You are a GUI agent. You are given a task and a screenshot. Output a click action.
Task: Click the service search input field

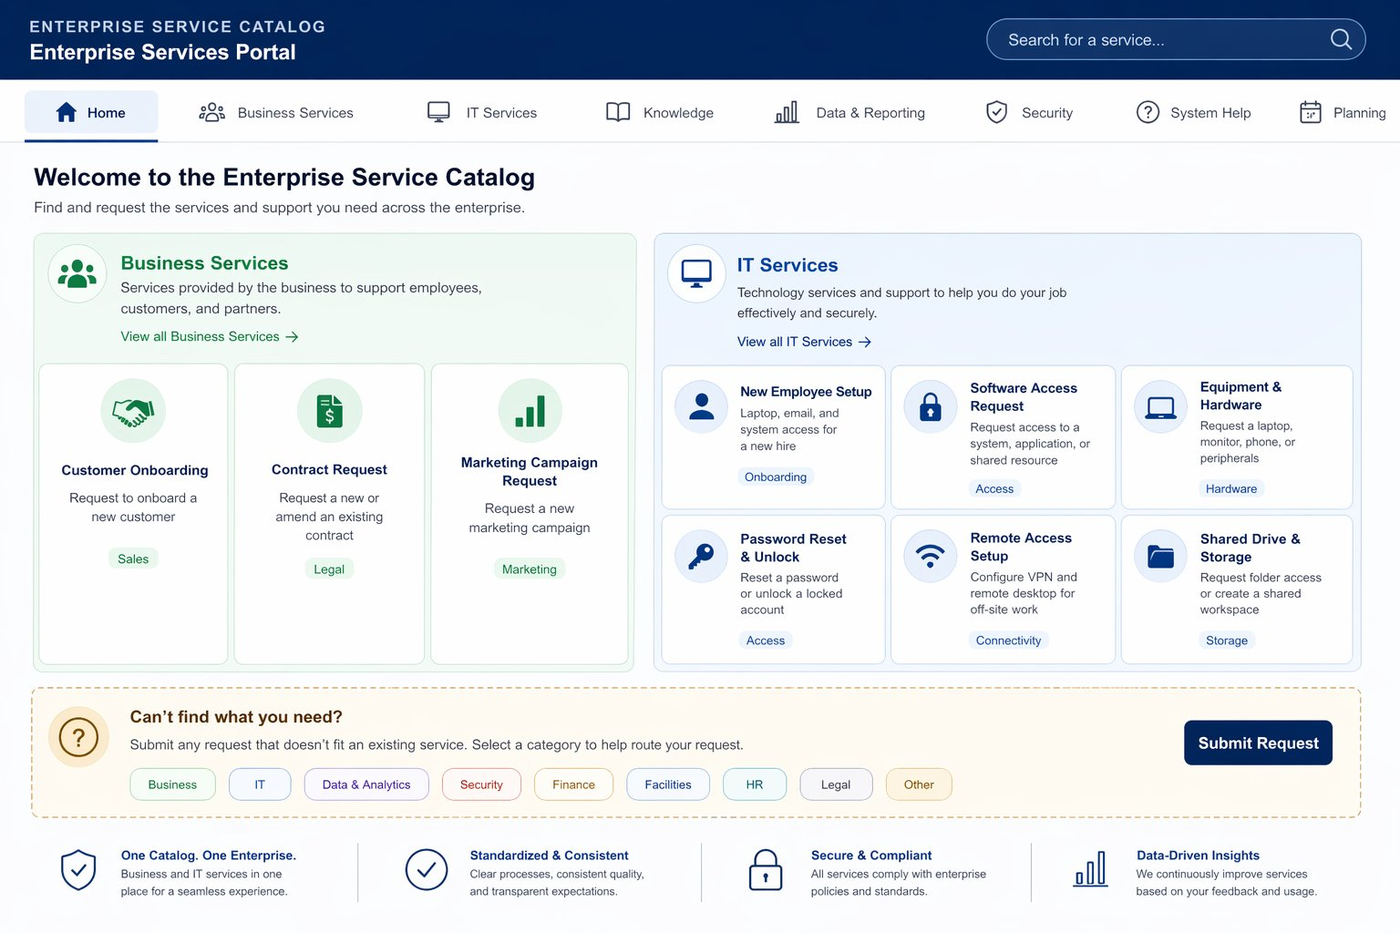pos(1150,39)
